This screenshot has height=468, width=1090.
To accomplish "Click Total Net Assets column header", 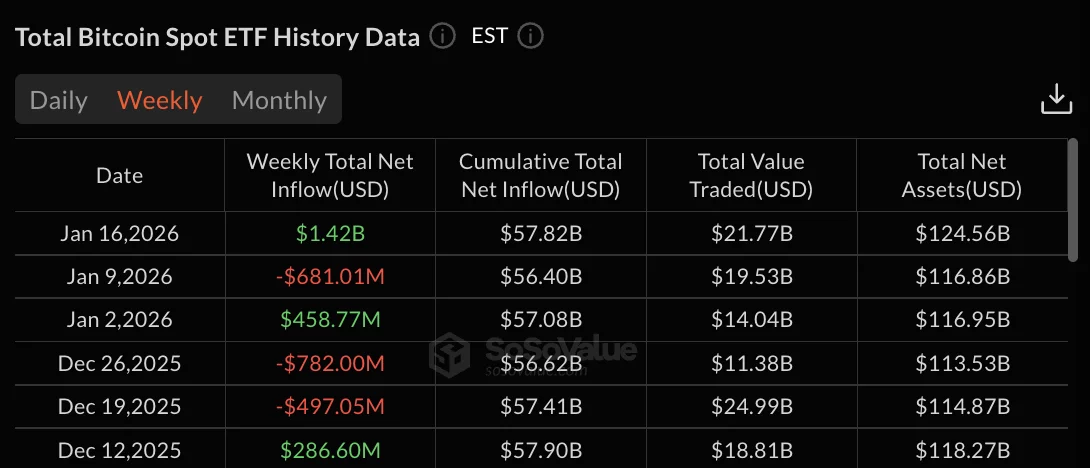I will 962,175.
